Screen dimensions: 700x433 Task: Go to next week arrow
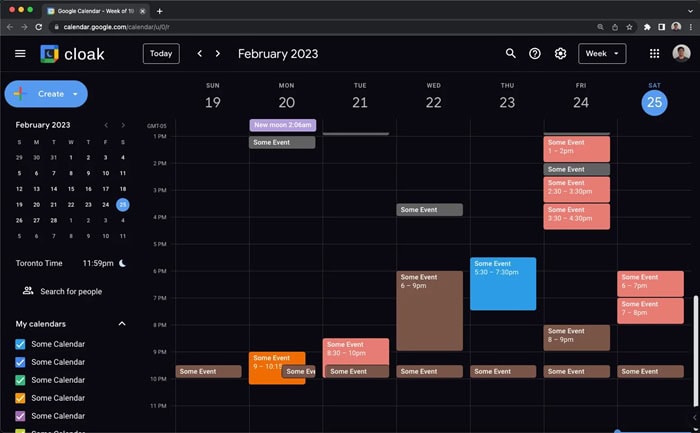(218, 53)
